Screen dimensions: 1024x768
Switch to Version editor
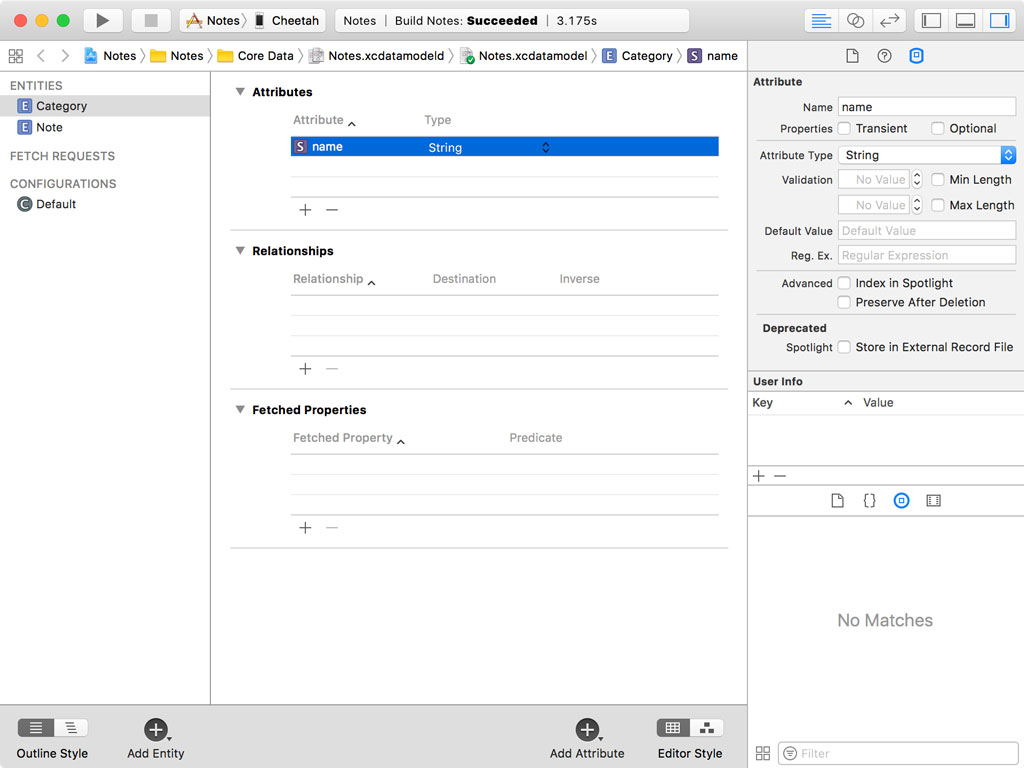coord(888,20)
